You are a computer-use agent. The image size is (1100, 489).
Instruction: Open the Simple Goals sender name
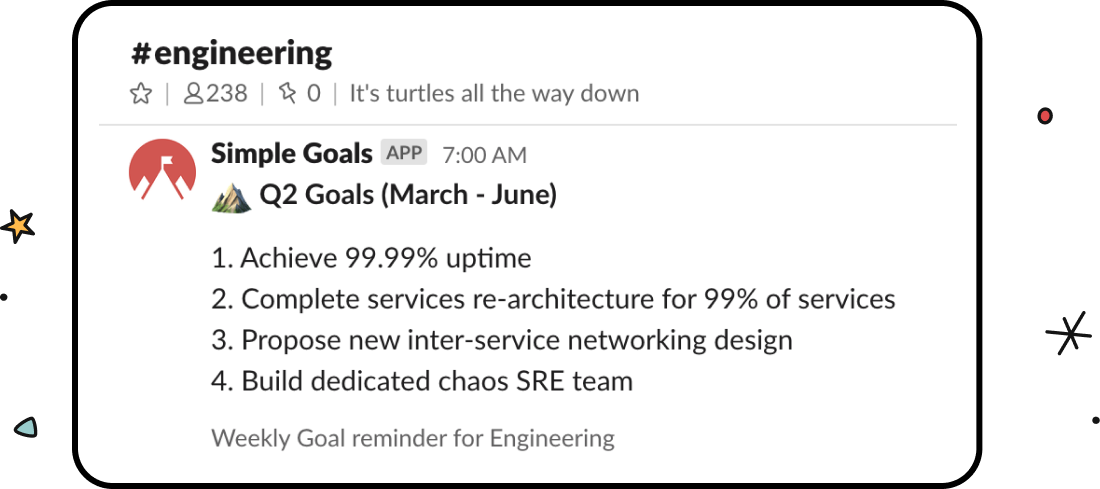tap(292, 154)
